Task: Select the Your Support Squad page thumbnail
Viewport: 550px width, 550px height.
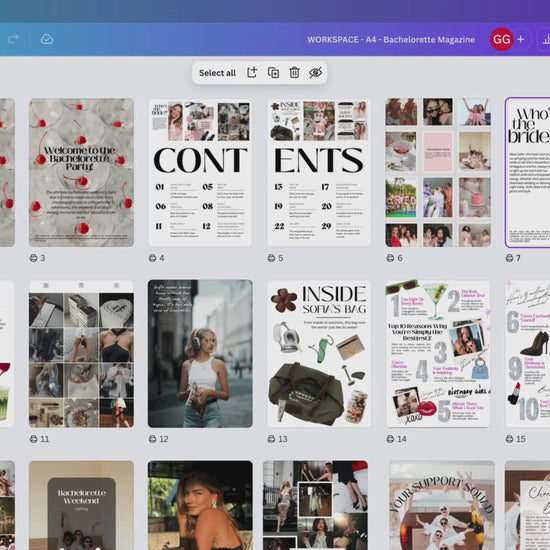Action: pos(442,505)
